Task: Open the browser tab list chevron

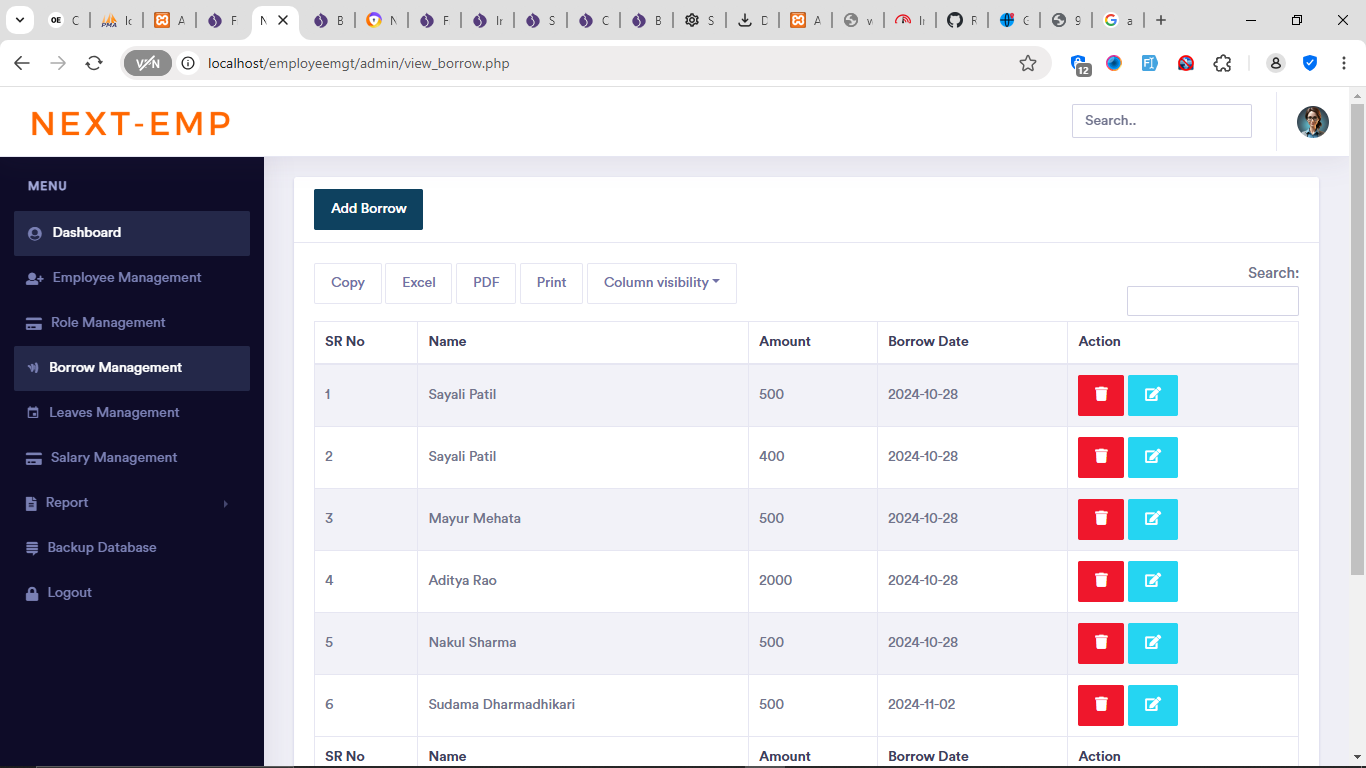Action: click(19, 20)
